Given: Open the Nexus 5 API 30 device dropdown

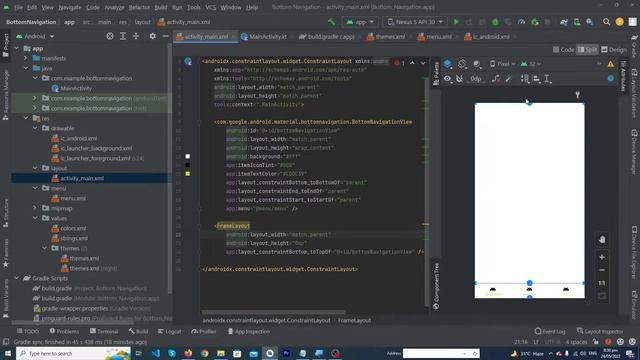Looking at the screenshot, I should 416,22.
